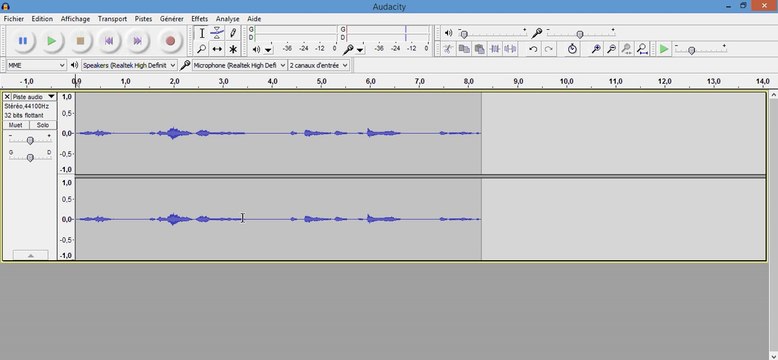The image size is (778, 360).
Task: Open recording meter dropdown arrow
Action: (x=361, y=50)
